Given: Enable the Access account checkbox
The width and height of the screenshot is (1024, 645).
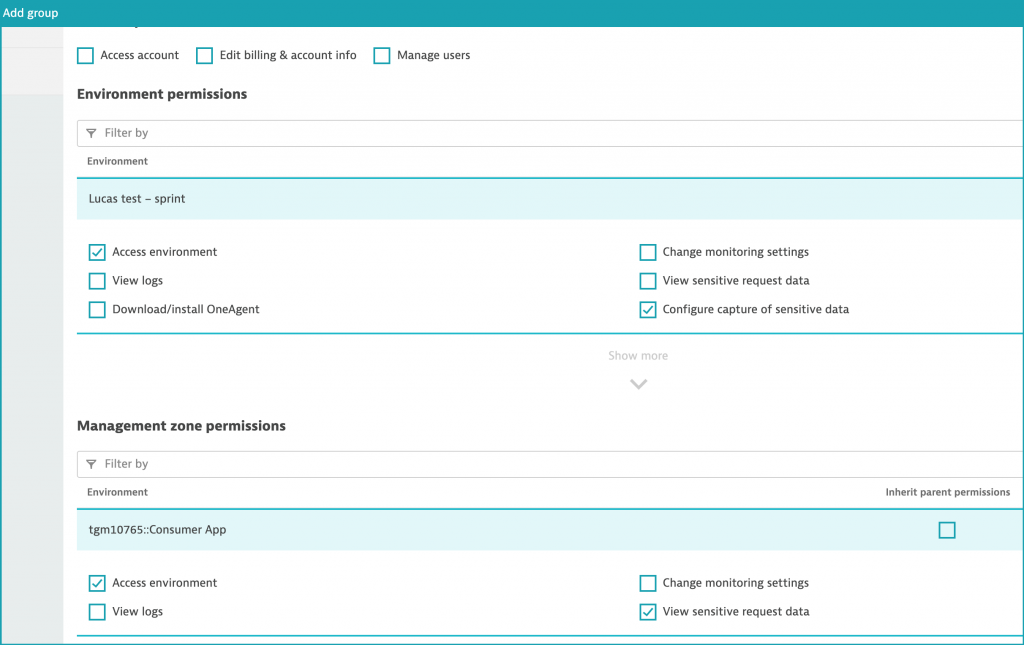Looking at the screenshot, I should (86, 55).
